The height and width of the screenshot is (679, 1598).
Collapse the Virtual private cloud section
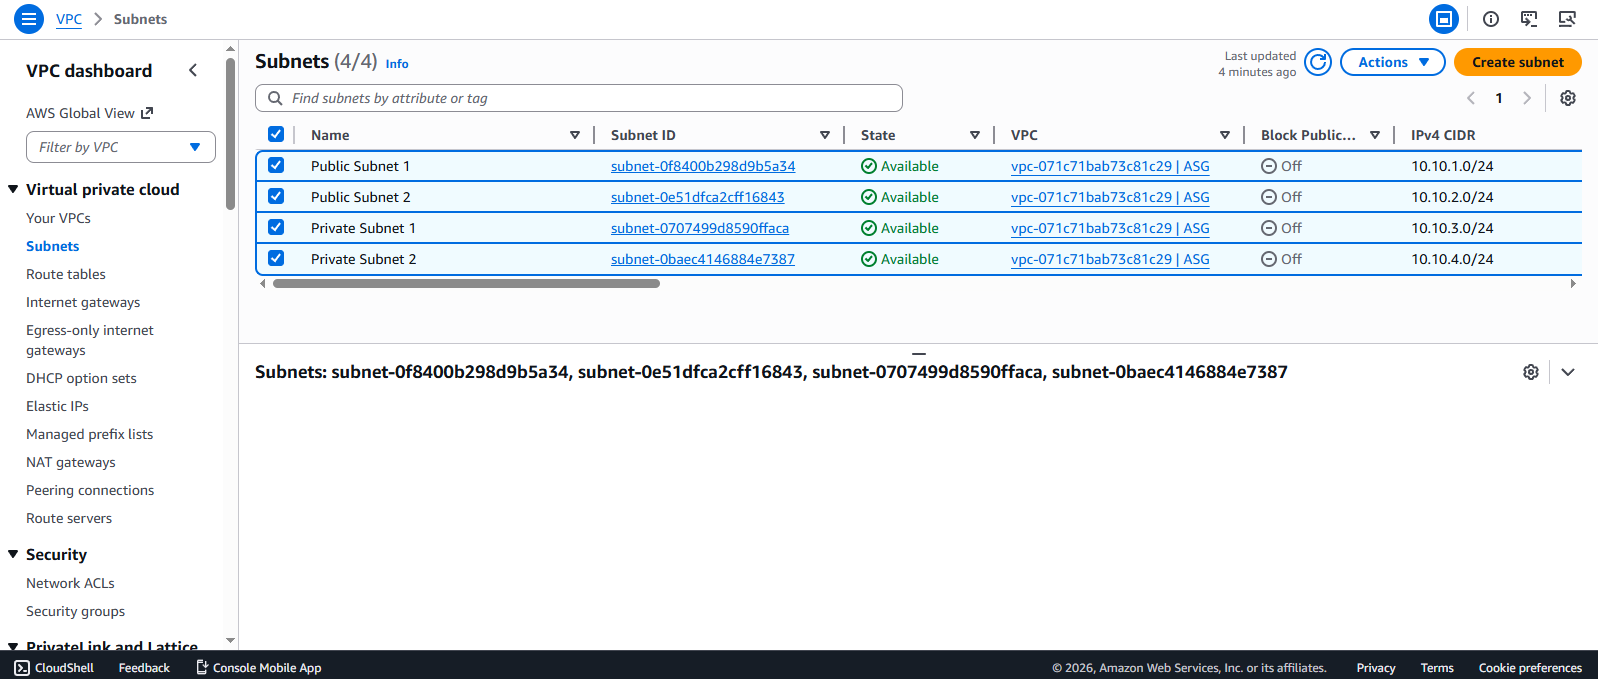[x=13, y=189]
